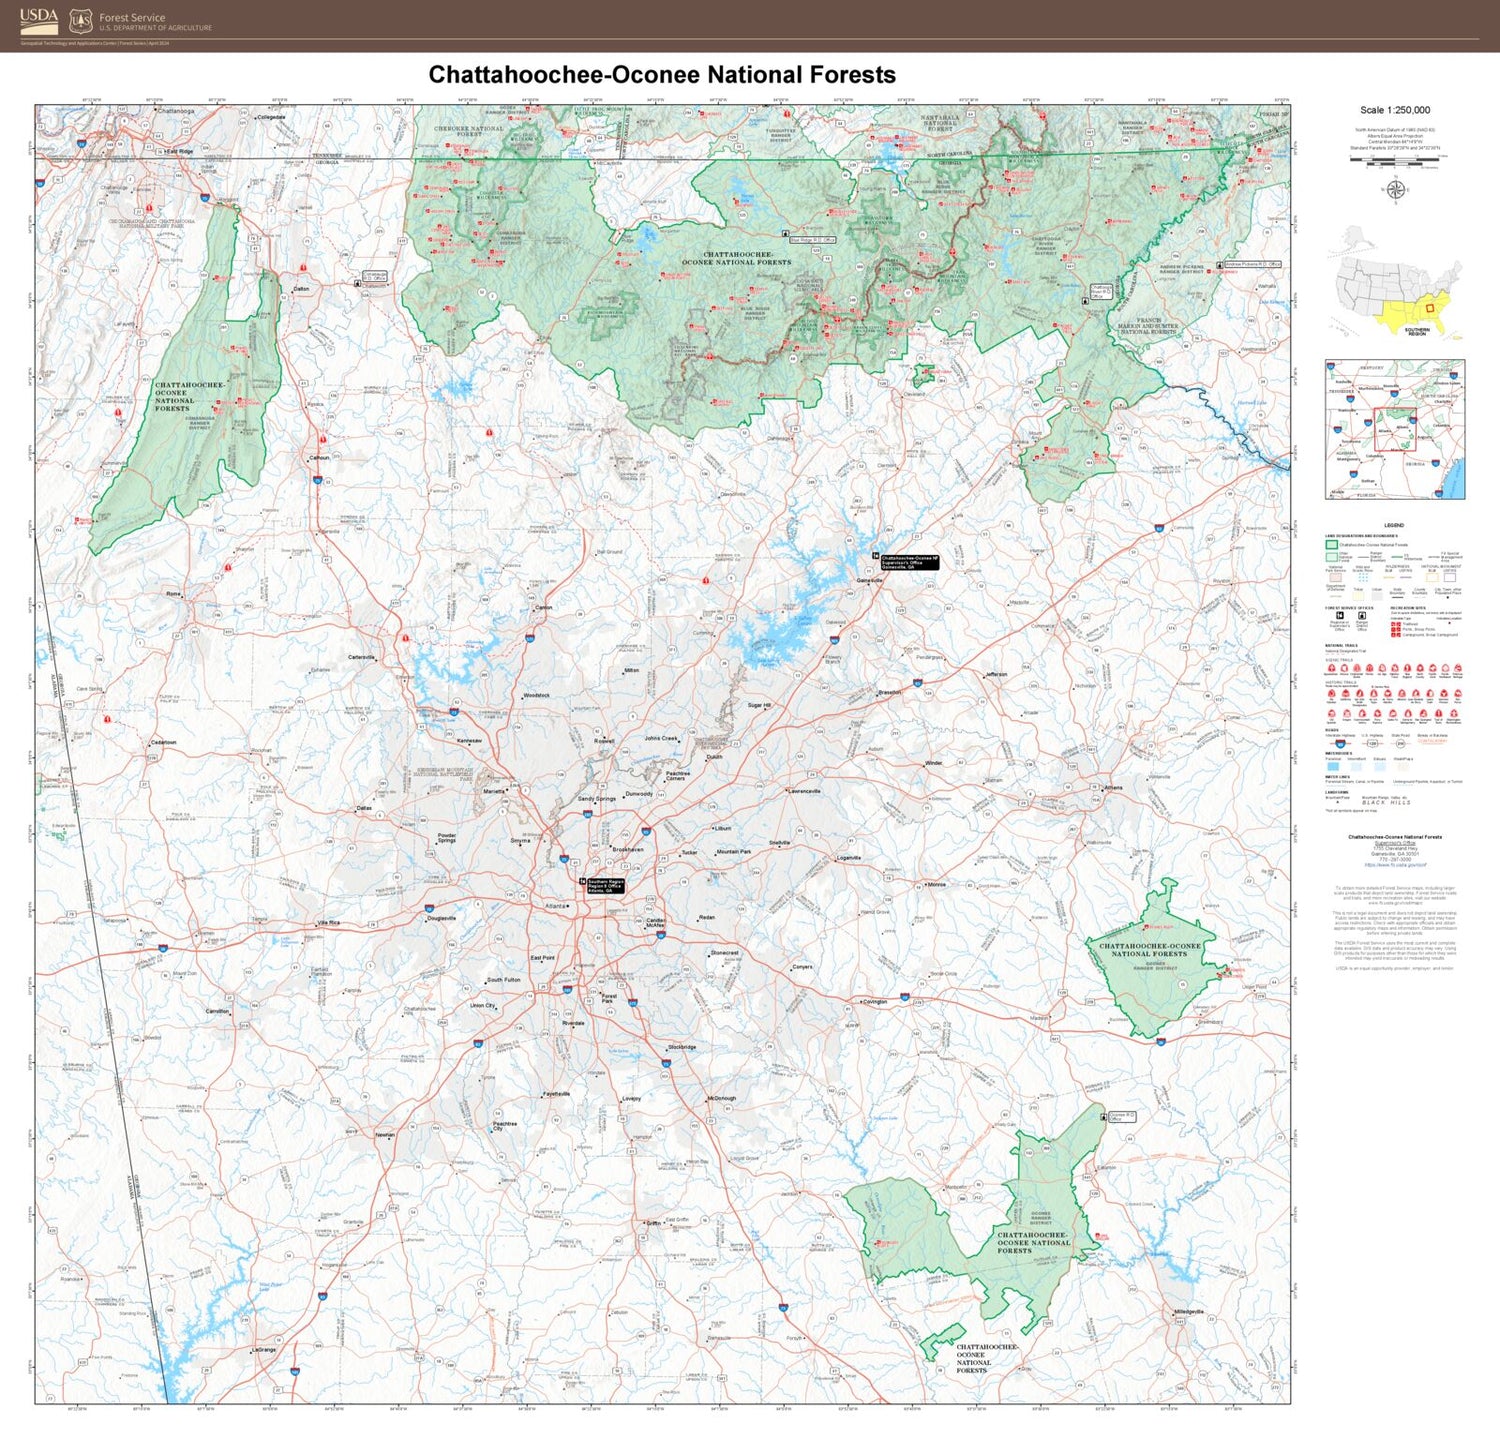Click the 'LaGrange' city label
Screen dimensions: 1500x1439
pos(263,1350)
